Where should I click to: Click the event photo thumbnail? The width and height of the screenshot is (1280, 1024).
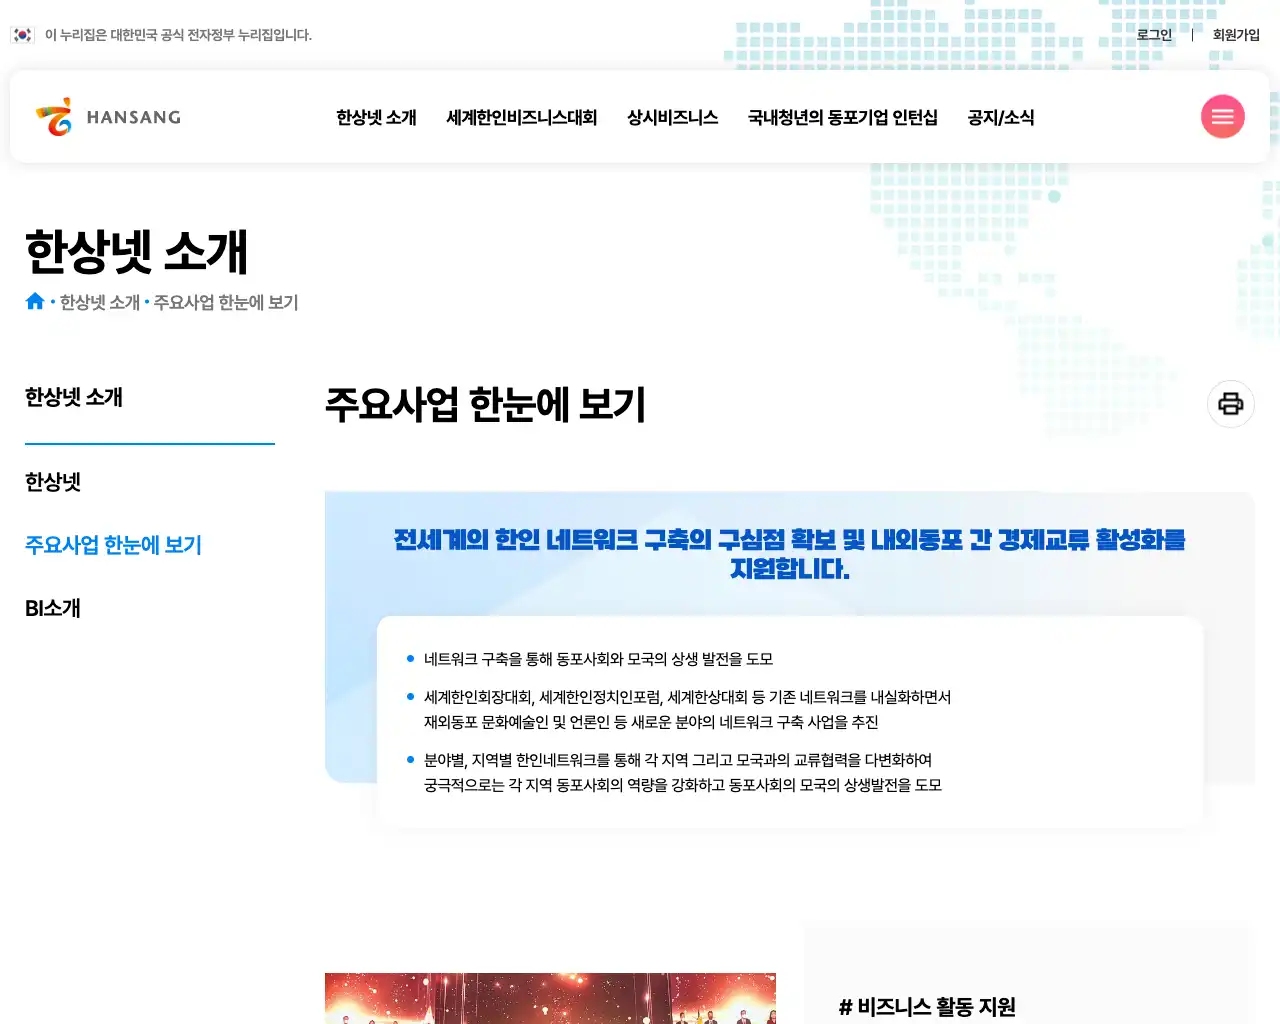(x=550, y=998)
